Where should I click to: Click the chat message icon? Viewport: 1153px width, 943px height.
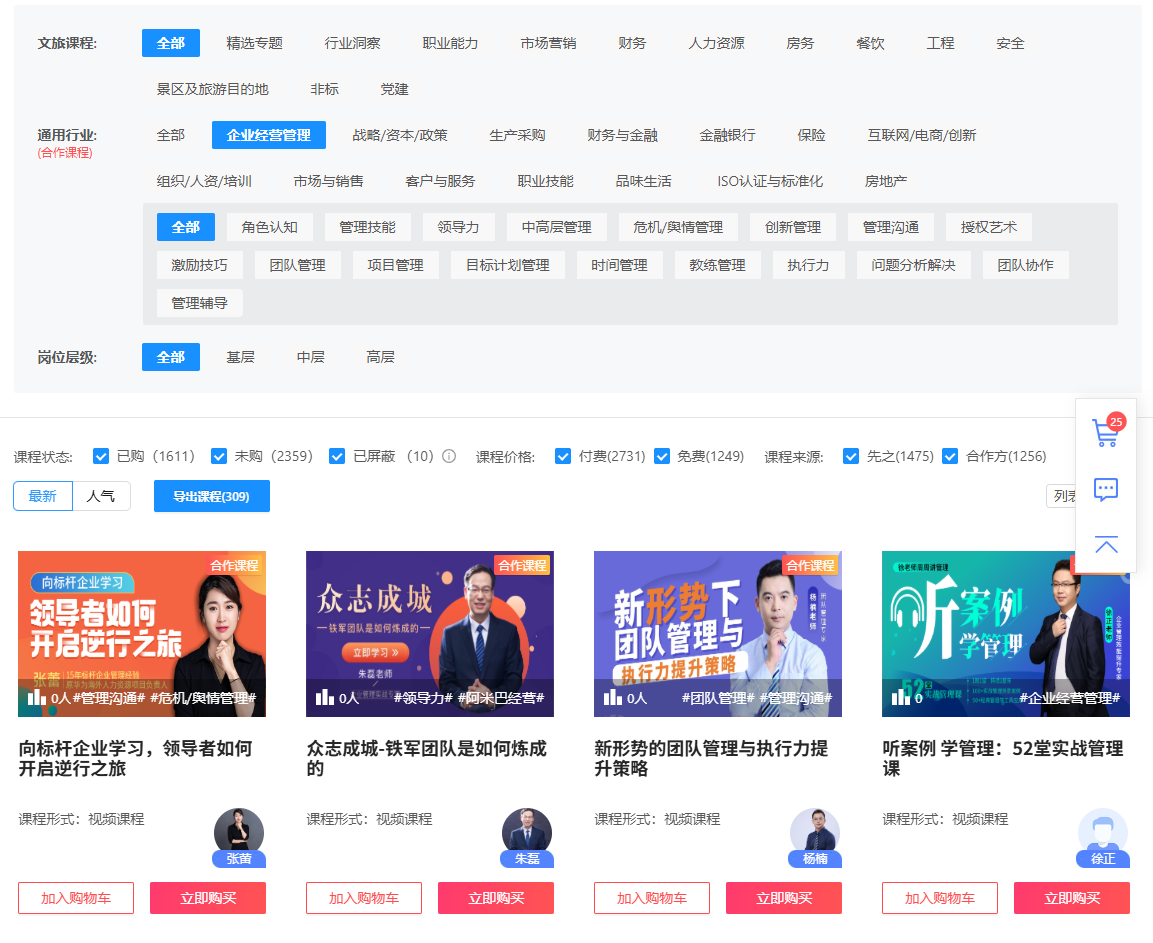click(x=1105, y=489)
